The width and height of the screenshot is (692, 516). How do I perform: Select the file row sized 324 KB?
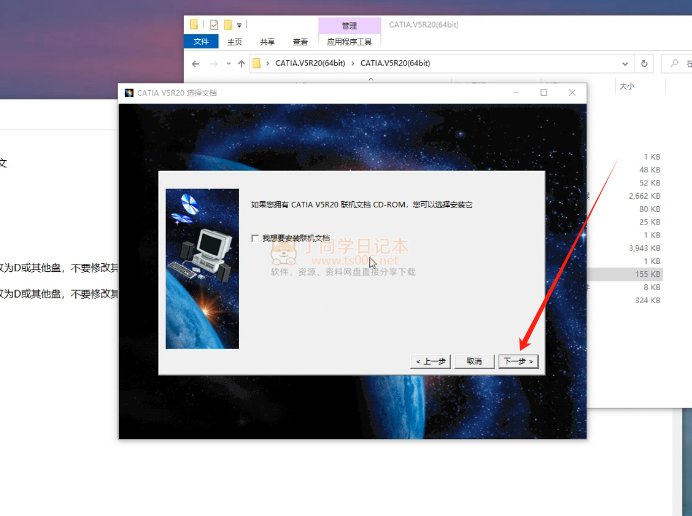pyautogui.click(x=625, y=300)
